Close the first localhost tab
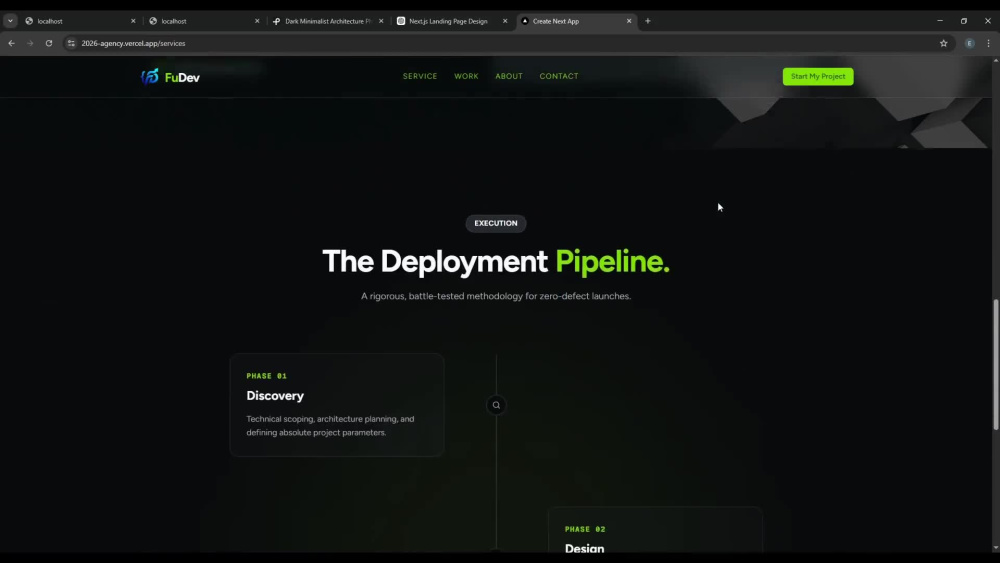1000x563 pixels. (133, 21)
